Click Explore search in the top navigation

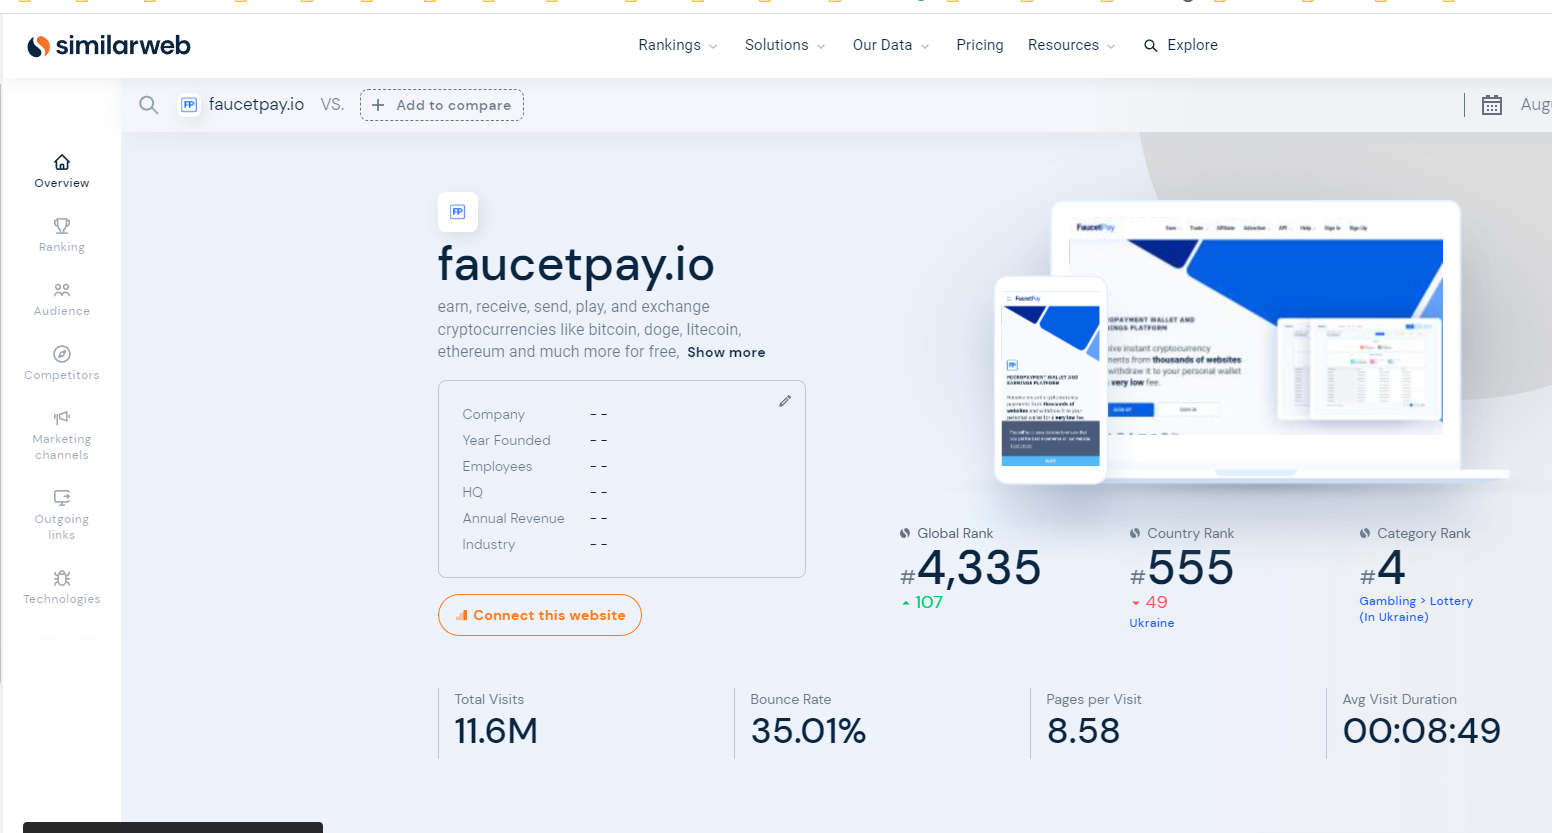[x=1181, y=45]
